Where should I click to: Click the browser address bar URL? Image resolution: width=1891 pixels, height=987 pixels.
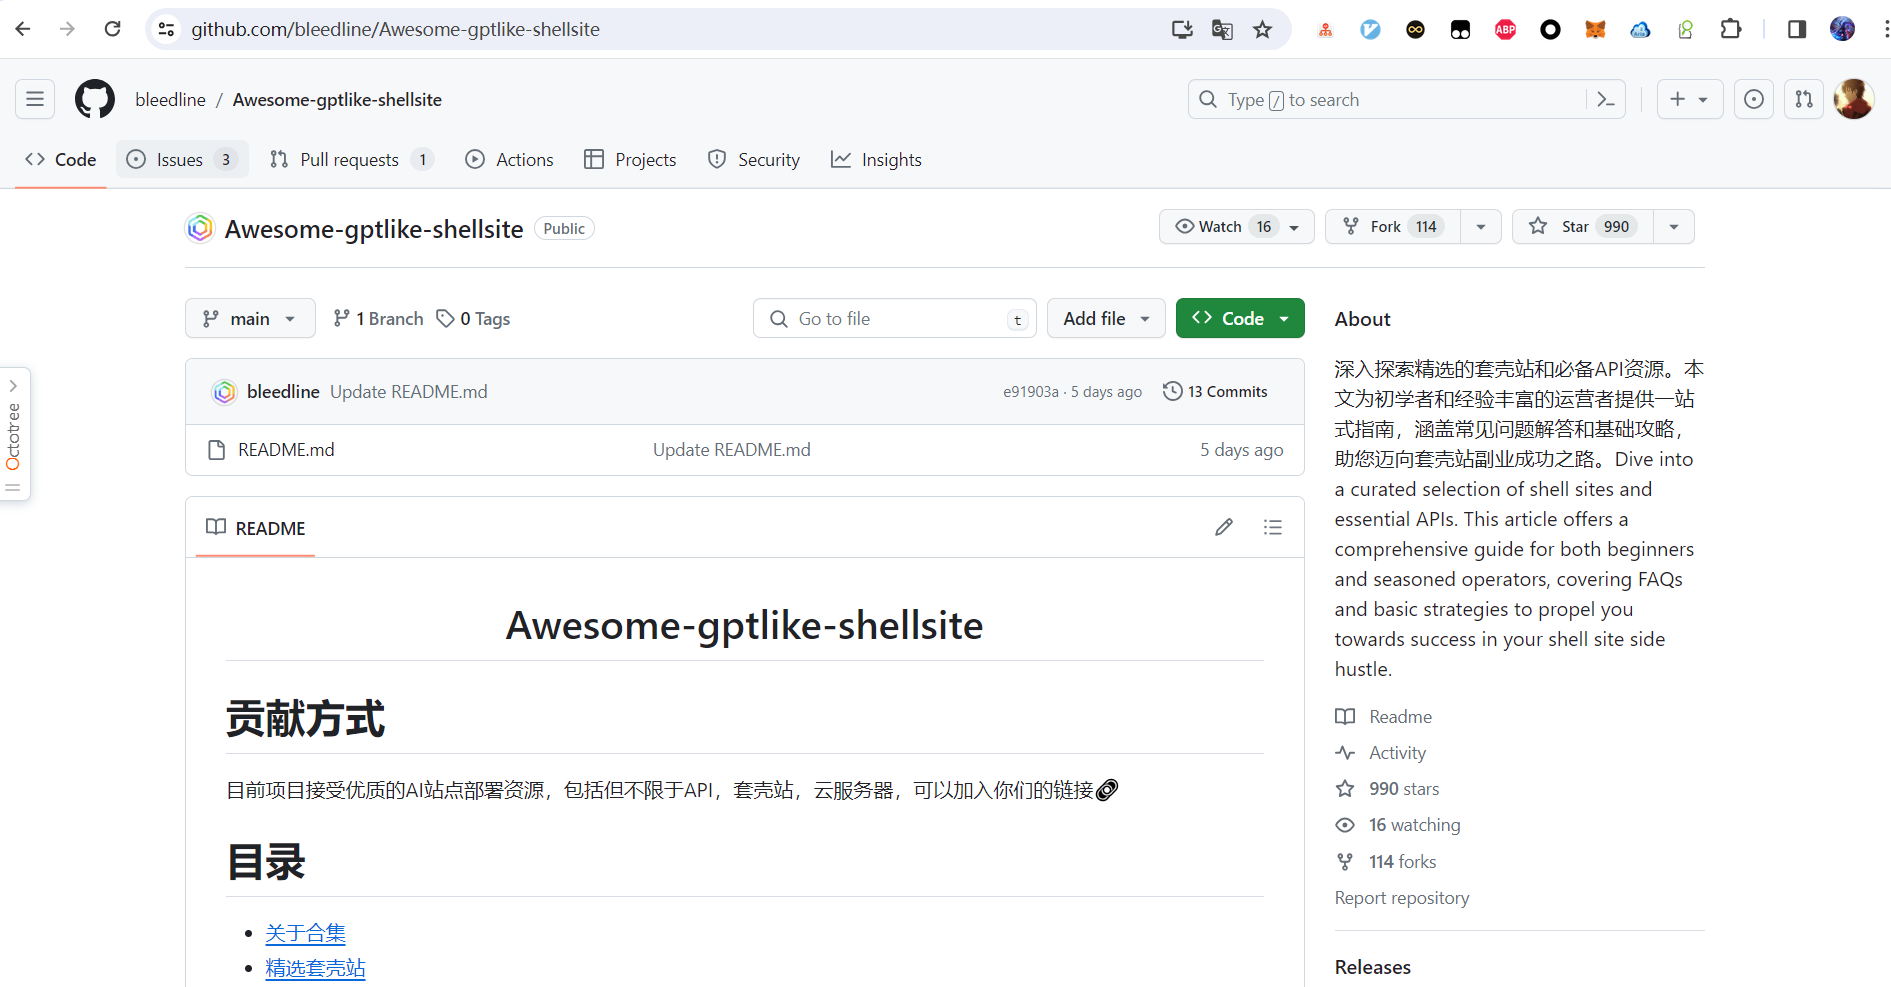click(395, 29)
